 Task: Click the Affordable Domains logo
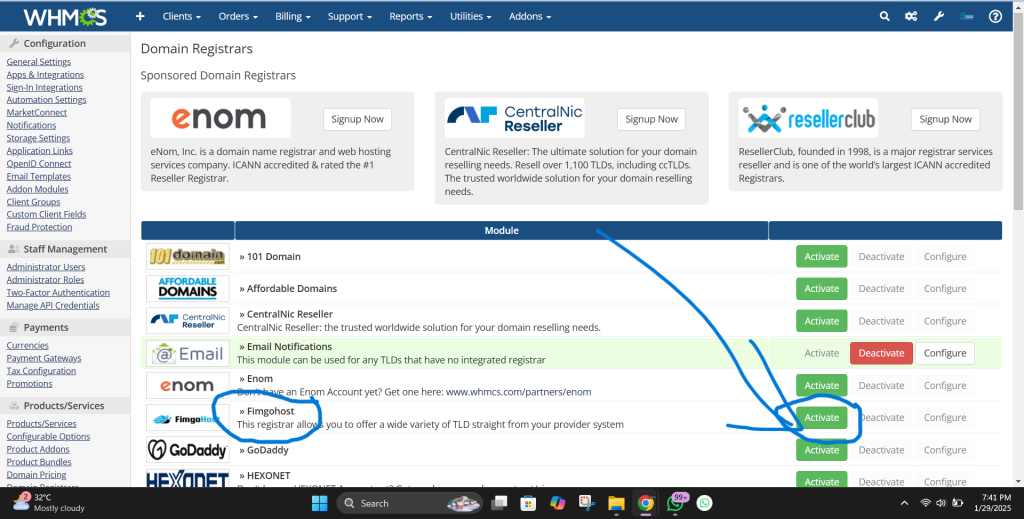pos(187,289)
